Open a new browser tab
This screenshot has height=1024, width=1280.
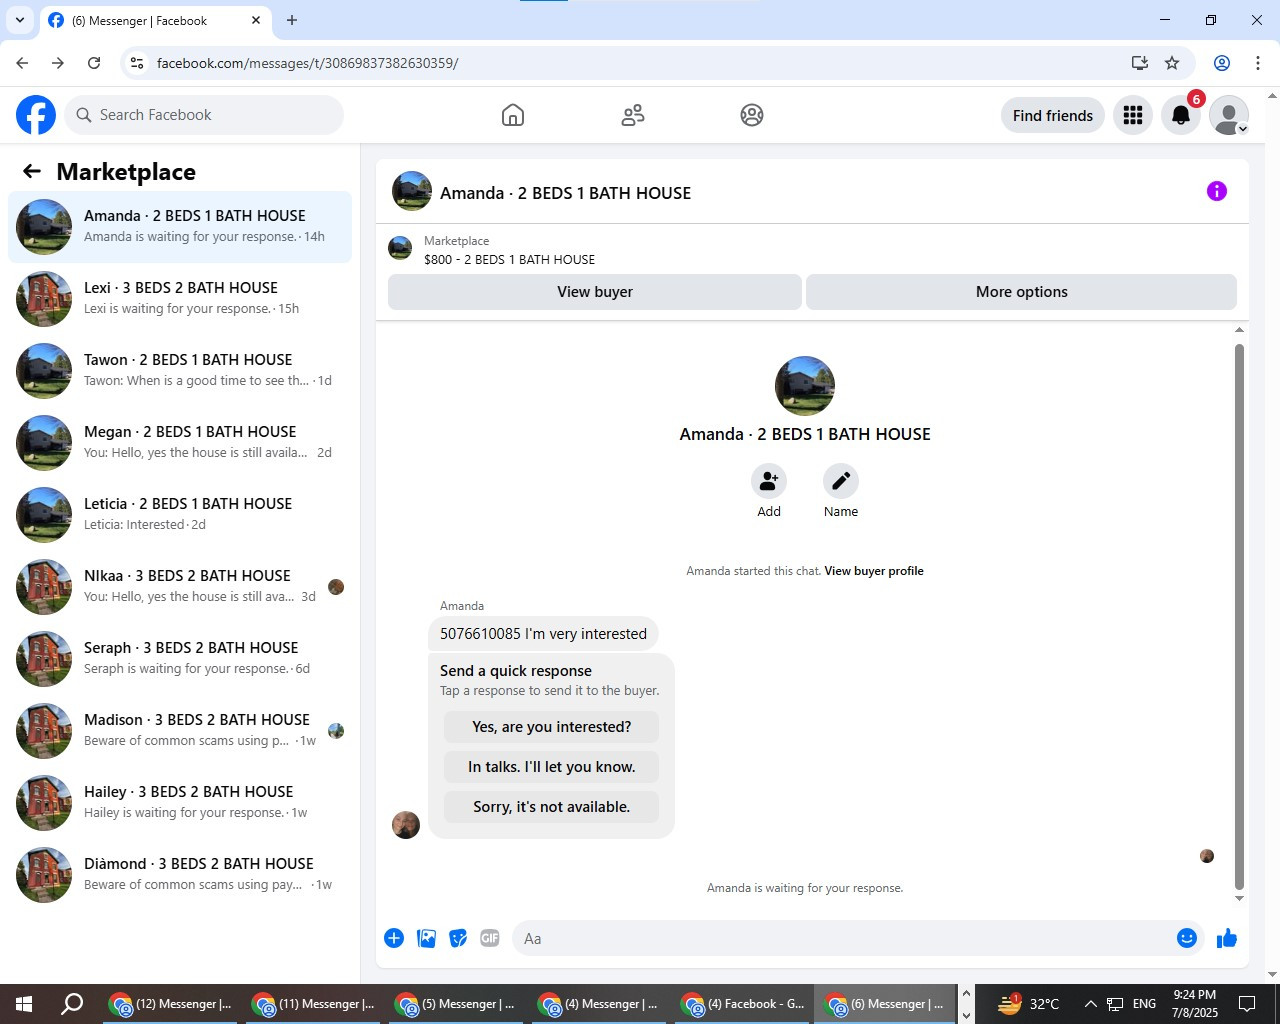click(x=292, y=20)
